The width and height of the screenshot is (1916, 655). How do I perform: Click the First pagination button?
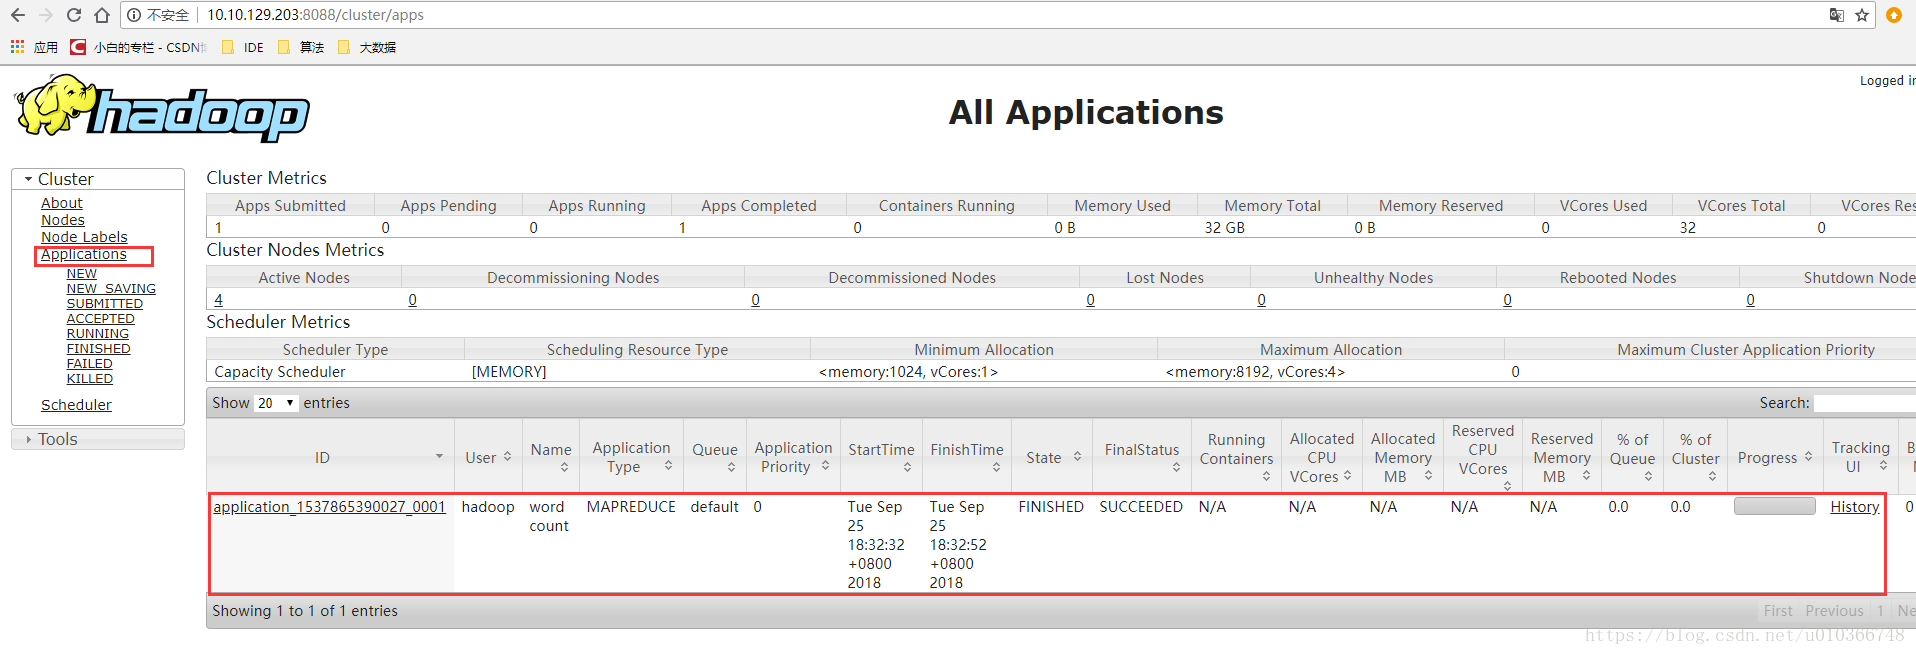click(1778, 611)
